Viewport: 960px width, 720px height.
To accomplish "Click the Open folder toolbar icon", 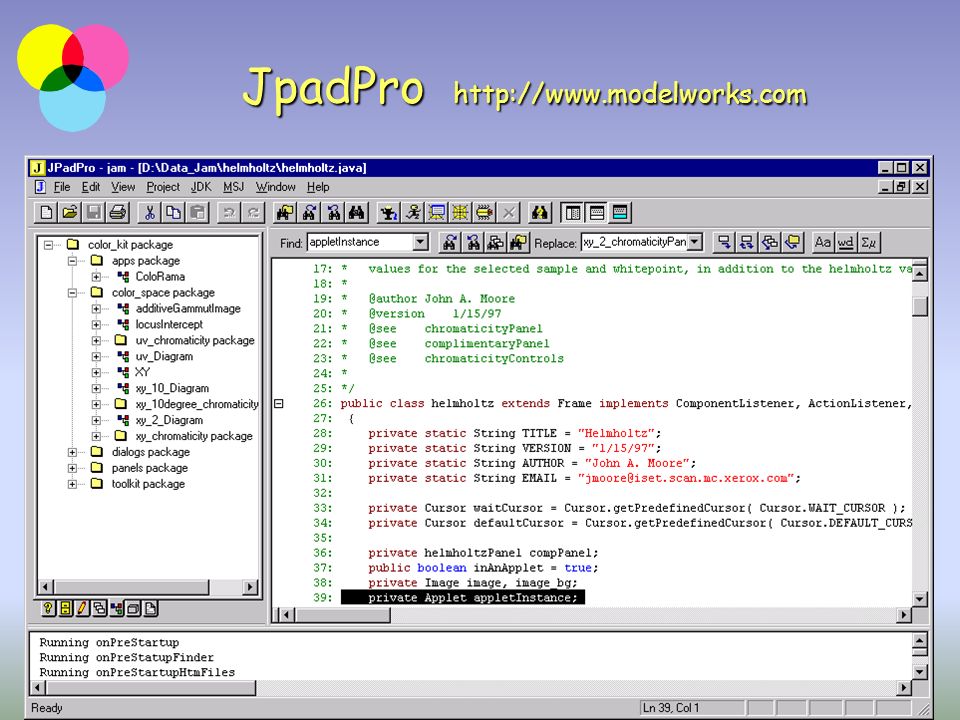I will tap(70, 212).
